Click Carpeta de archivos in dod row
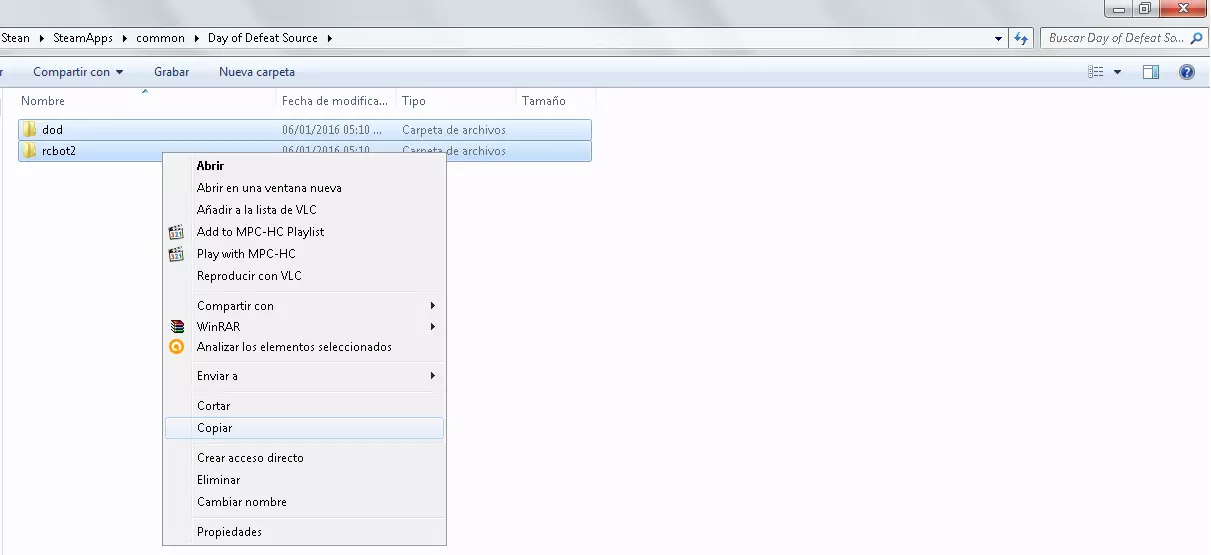The height and width of the screenshot is (555, 1211). pos(454,130)
